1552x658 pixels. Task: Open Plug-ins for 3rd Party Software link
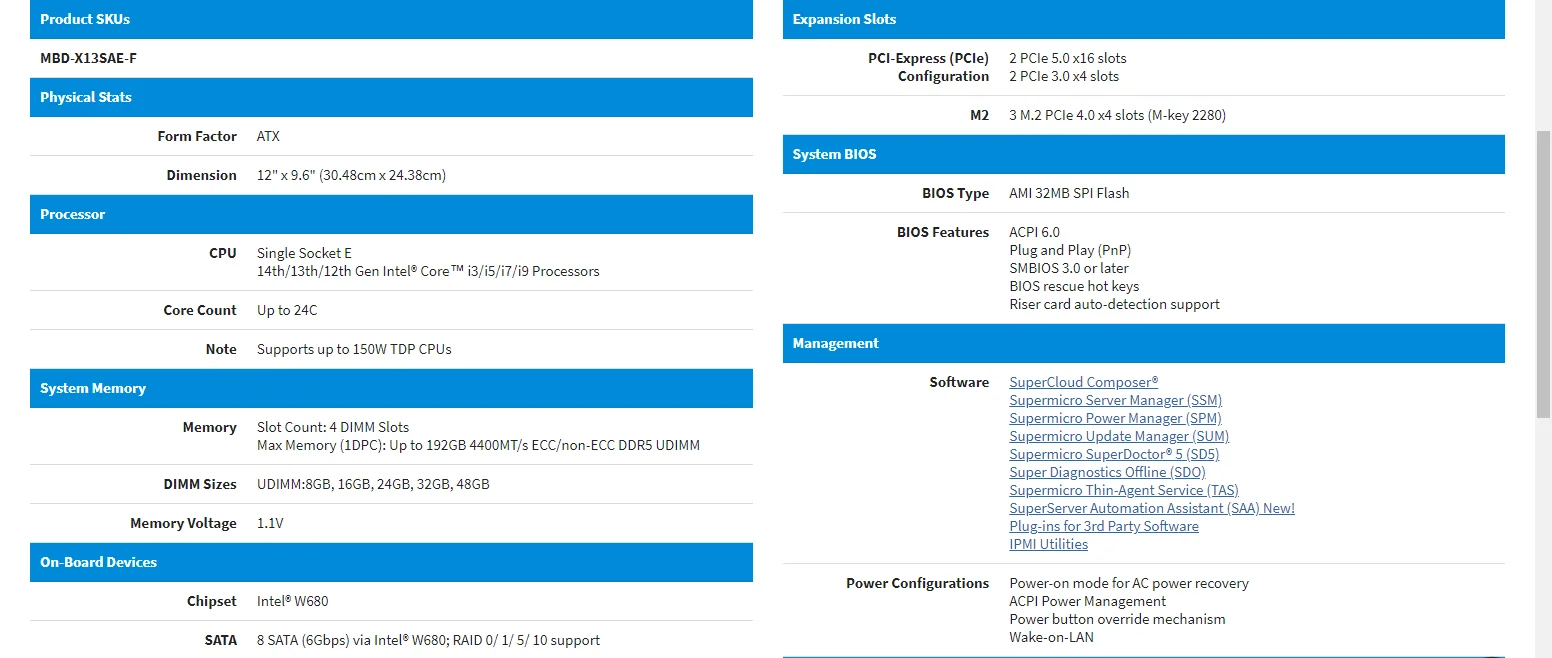[x=1104, y=526]
